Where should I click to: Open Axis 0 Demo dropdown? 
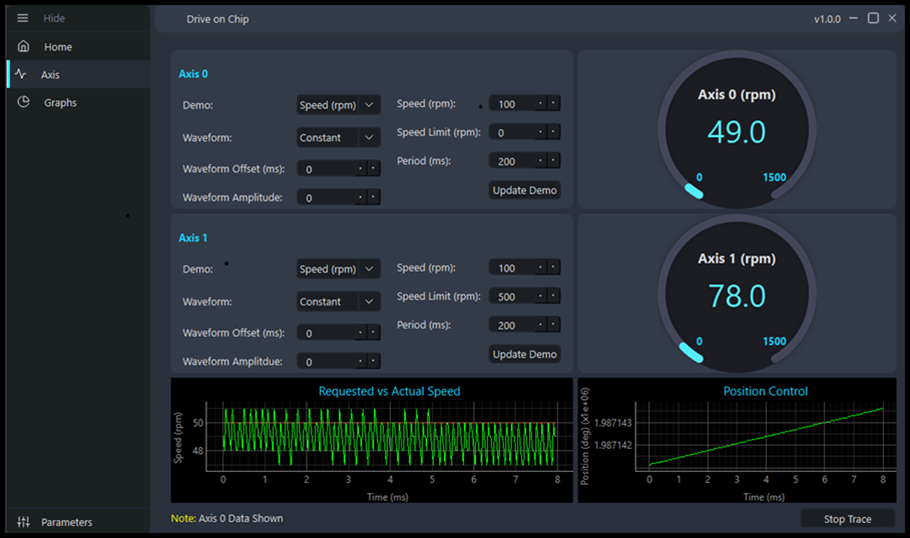338,105
